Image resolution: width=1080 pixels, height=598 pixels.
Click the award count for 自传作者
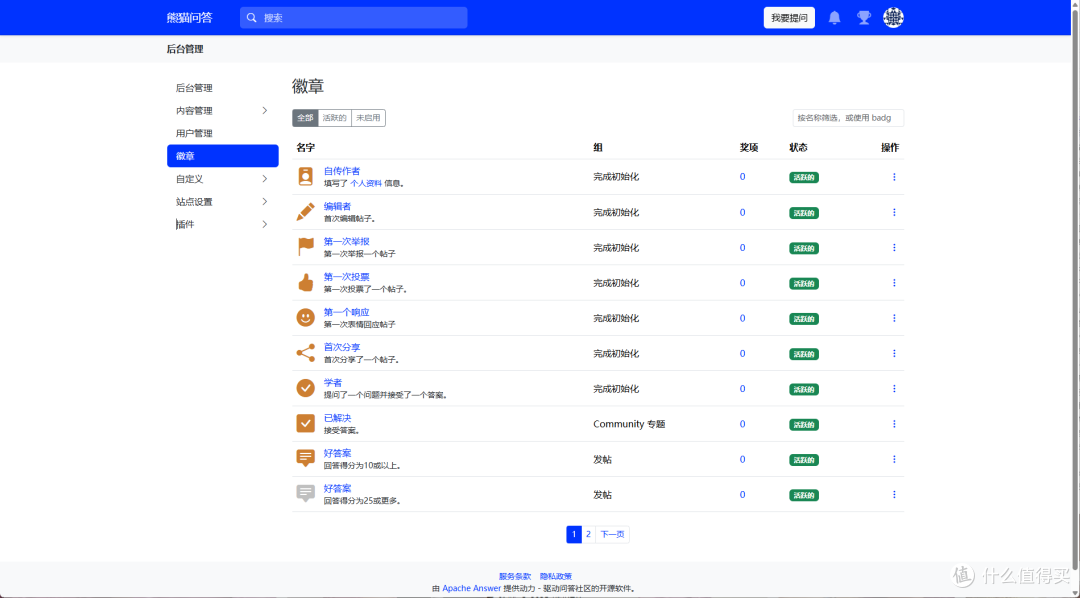[x=742, y=176]
